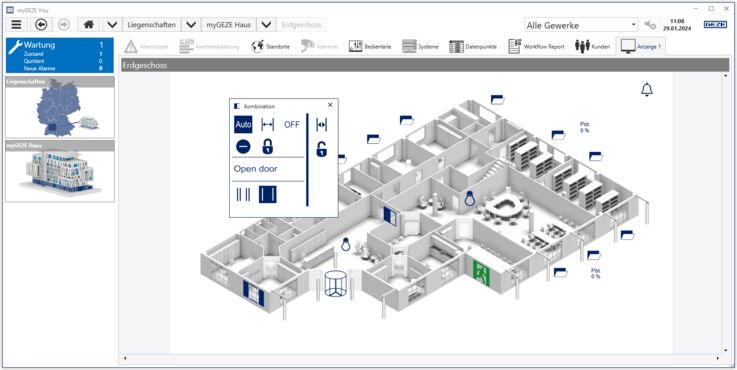Click the Erdgeschoss breadcrumb button

tap(301, 24)
